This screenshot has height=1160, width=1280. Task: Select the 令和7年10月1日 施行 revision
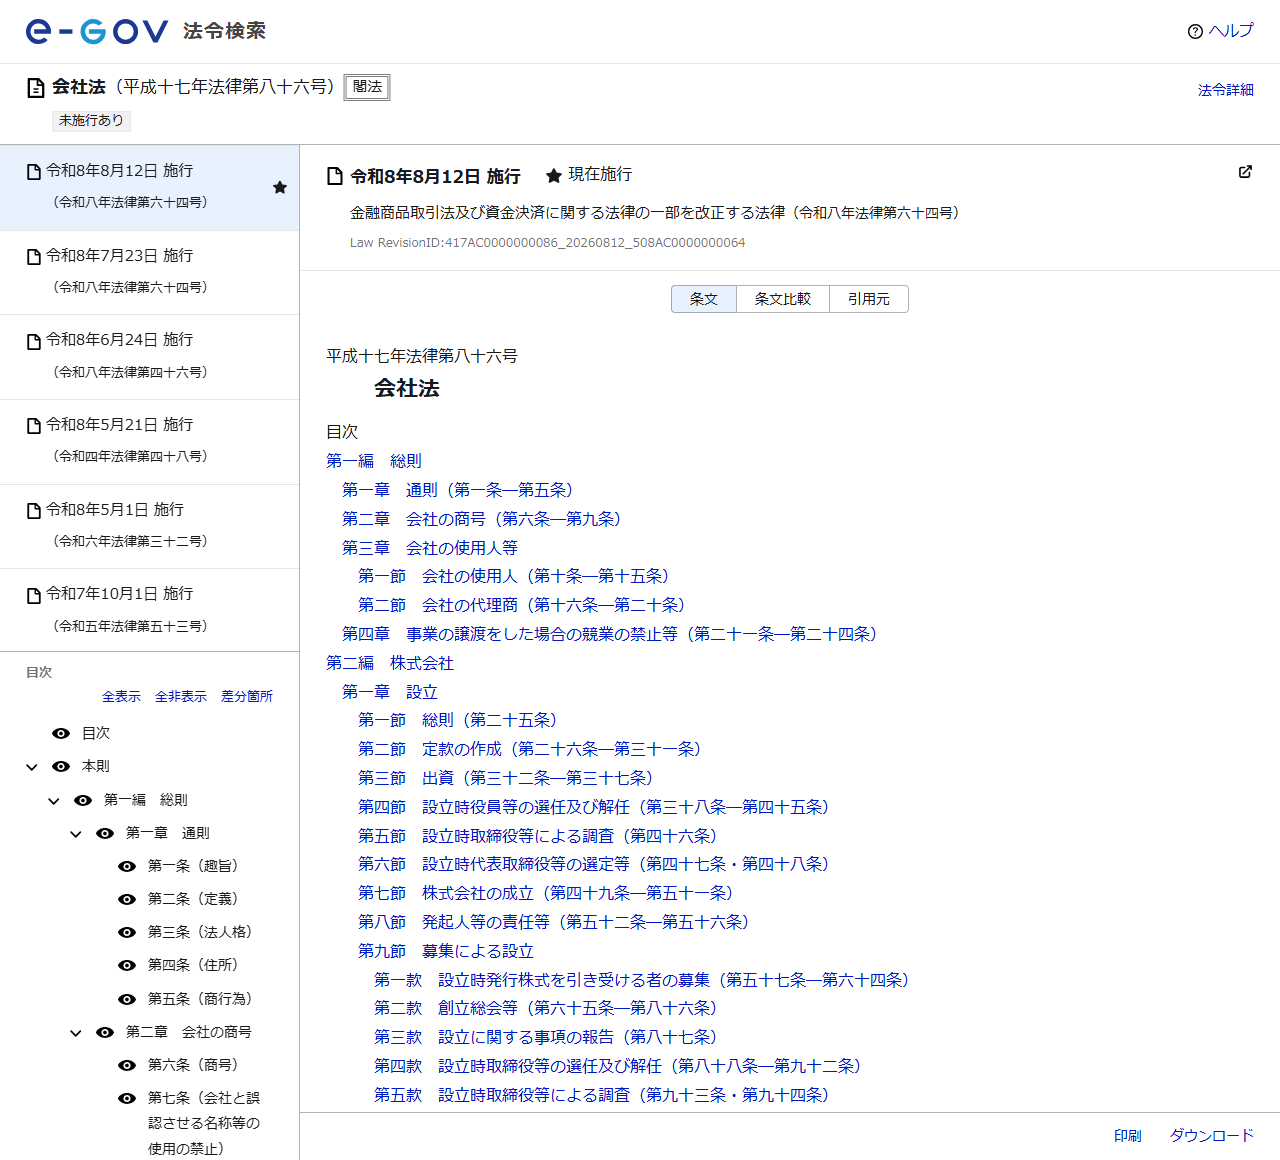[x=150, y=610]
